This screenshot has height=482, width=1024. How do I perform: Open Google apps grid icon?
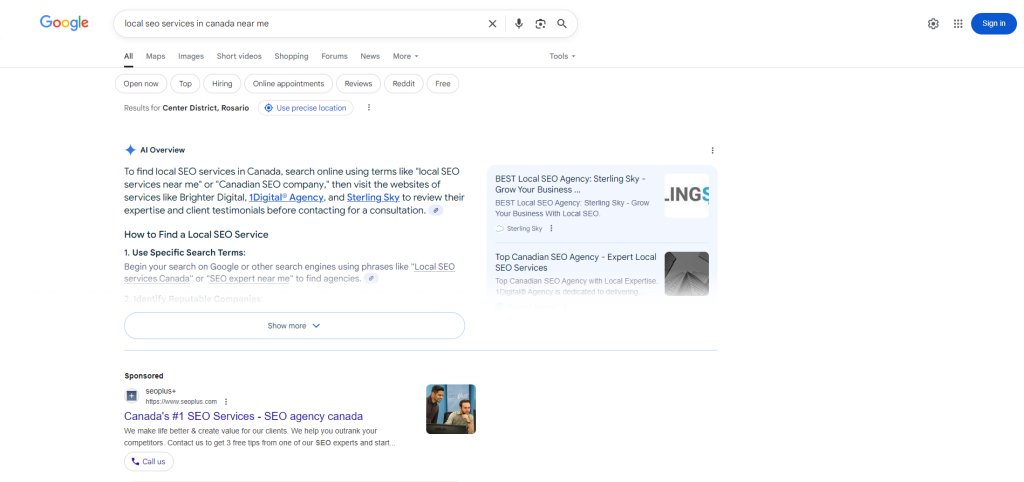[958, 24]
